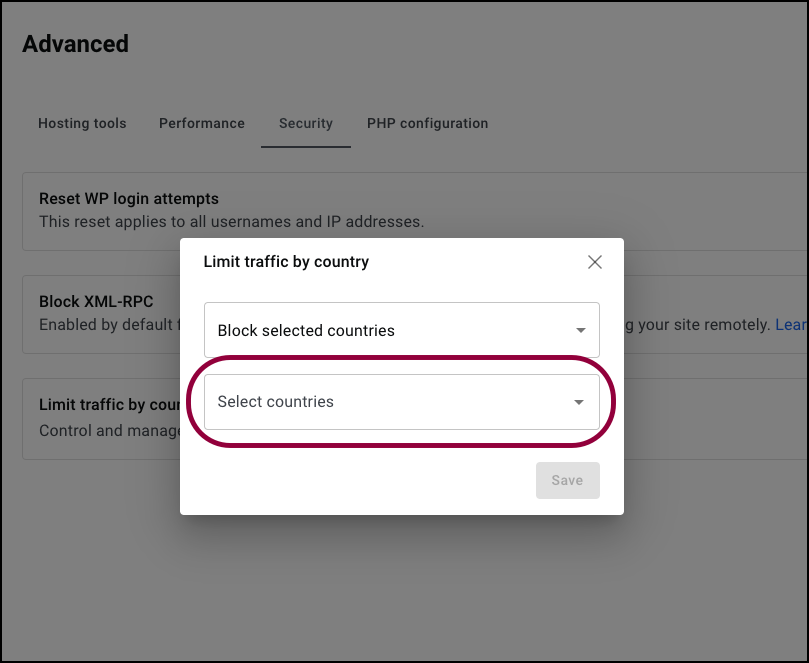Screen dimensions: 809x663
Task: Click the dialog title Limit traffic by country
Action: click(286, 262)
